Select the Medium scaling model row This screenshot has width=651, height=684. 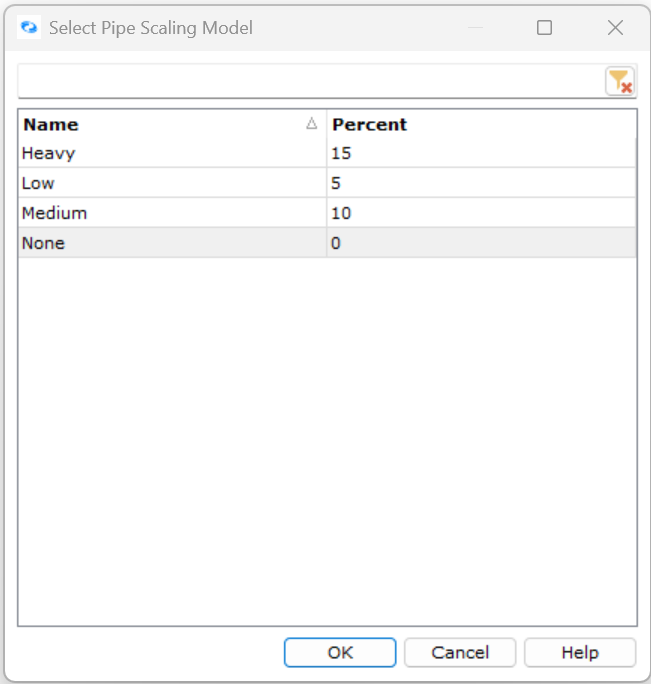pos(327,213)
